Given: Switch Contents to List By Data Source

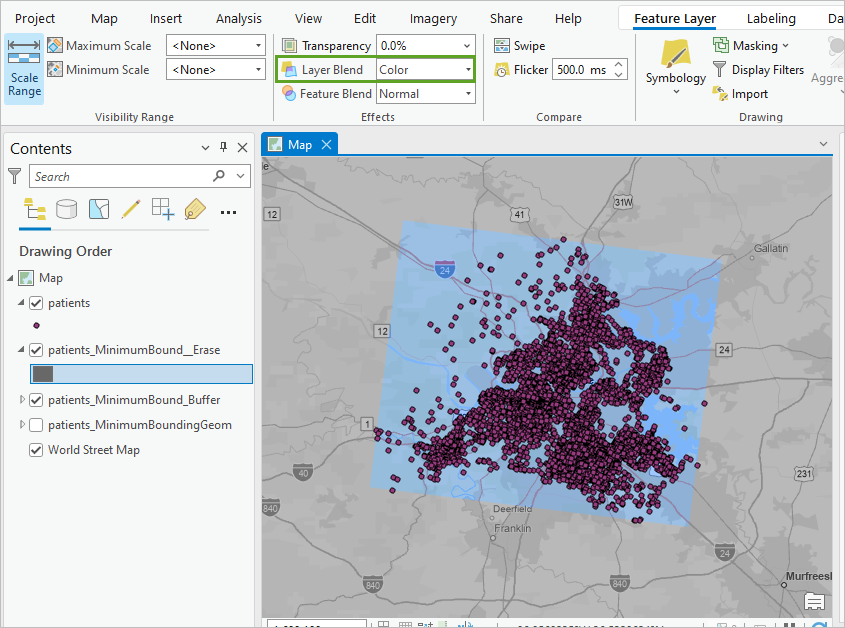Looking at the screenshot, I should tap(66, 210).
